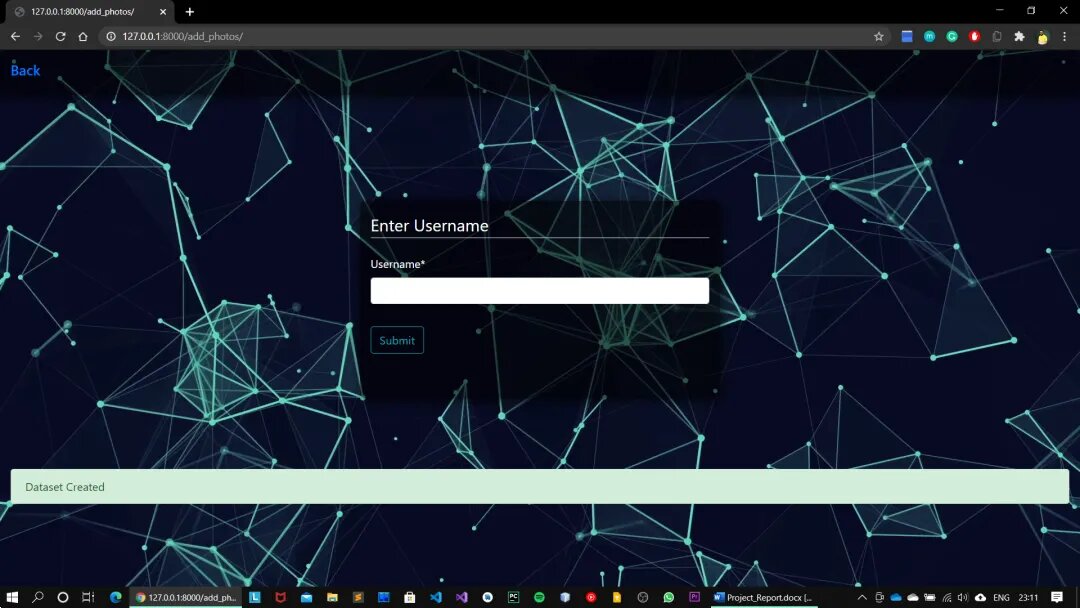
Task: Open the battery status tray icon
Action: coord(929,597)
